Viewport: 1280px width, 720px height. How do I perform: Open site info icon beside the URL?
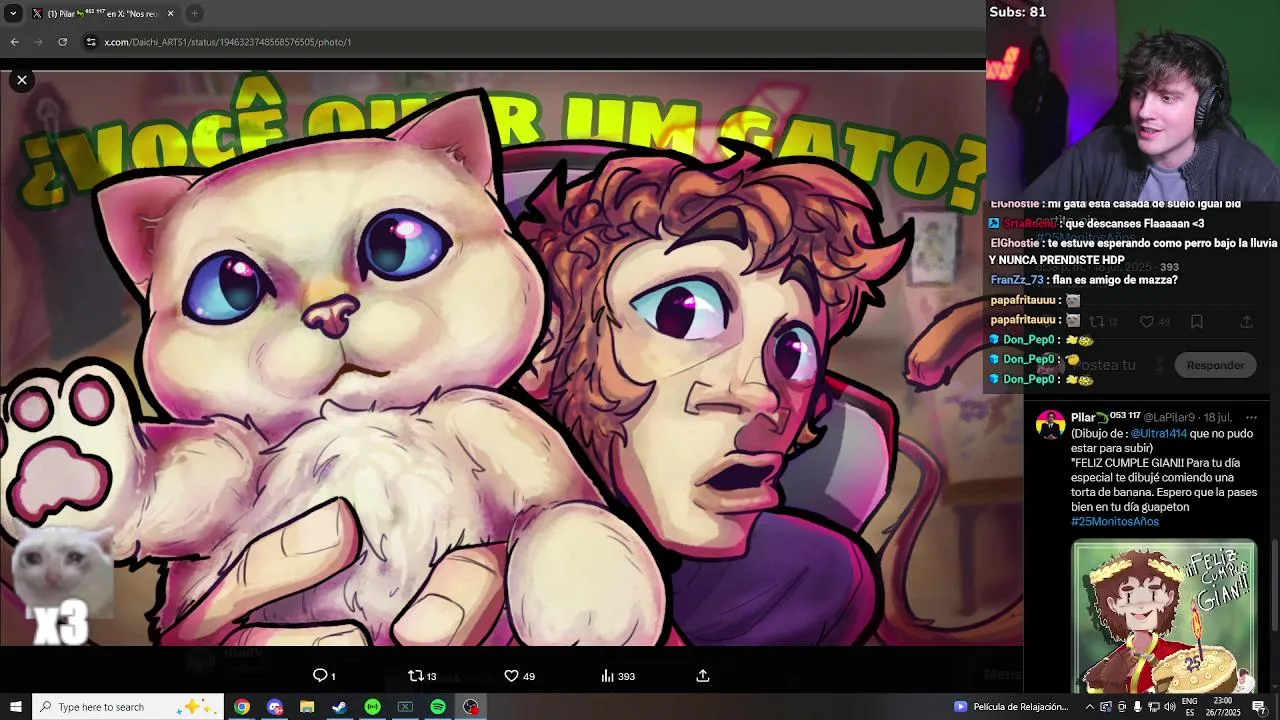click(91, 42)
